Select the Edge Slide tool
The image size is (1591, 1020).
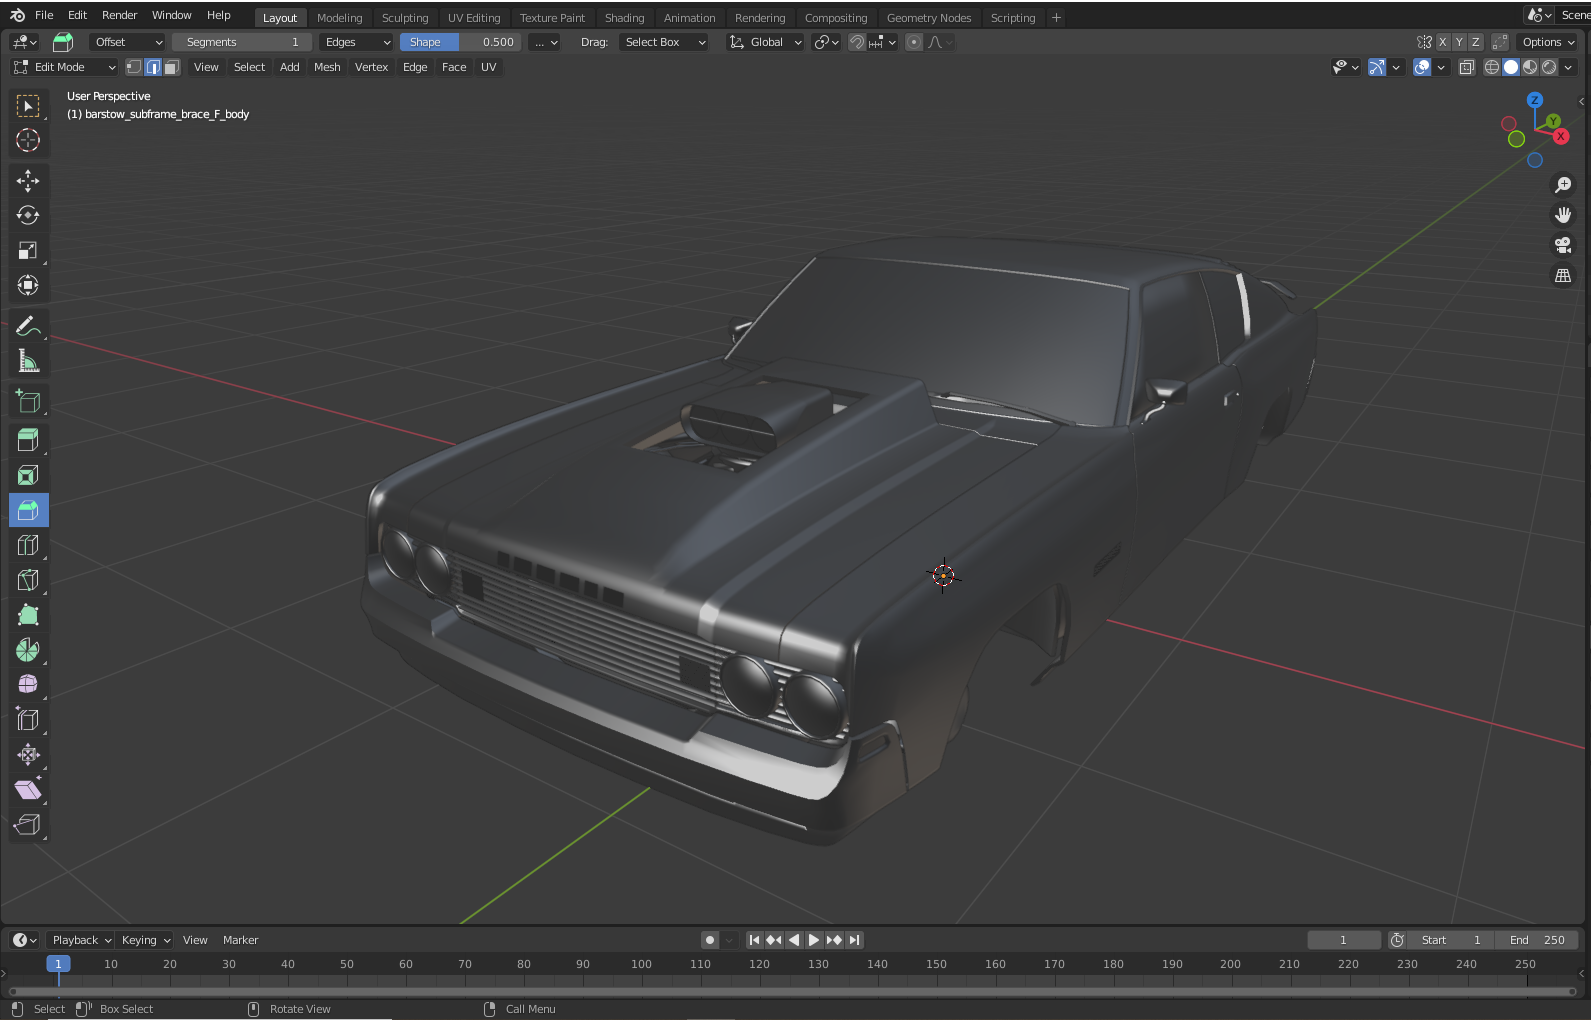click(28, 720)
